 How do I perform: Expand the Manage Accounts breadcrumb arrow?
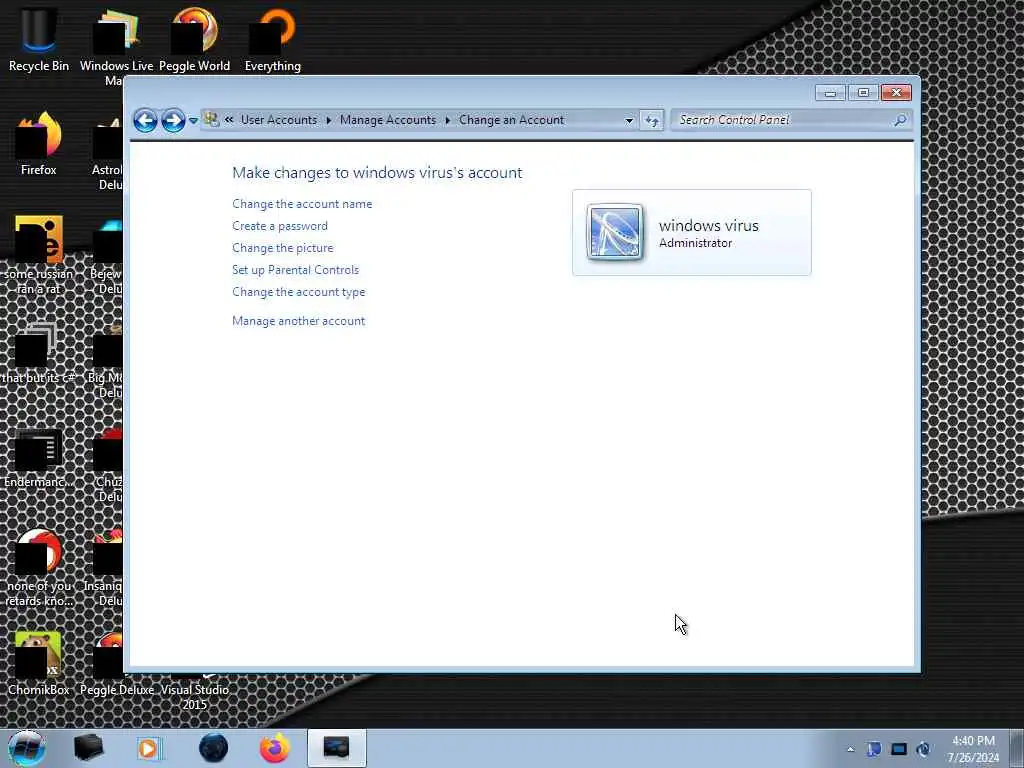click(447, 120)
